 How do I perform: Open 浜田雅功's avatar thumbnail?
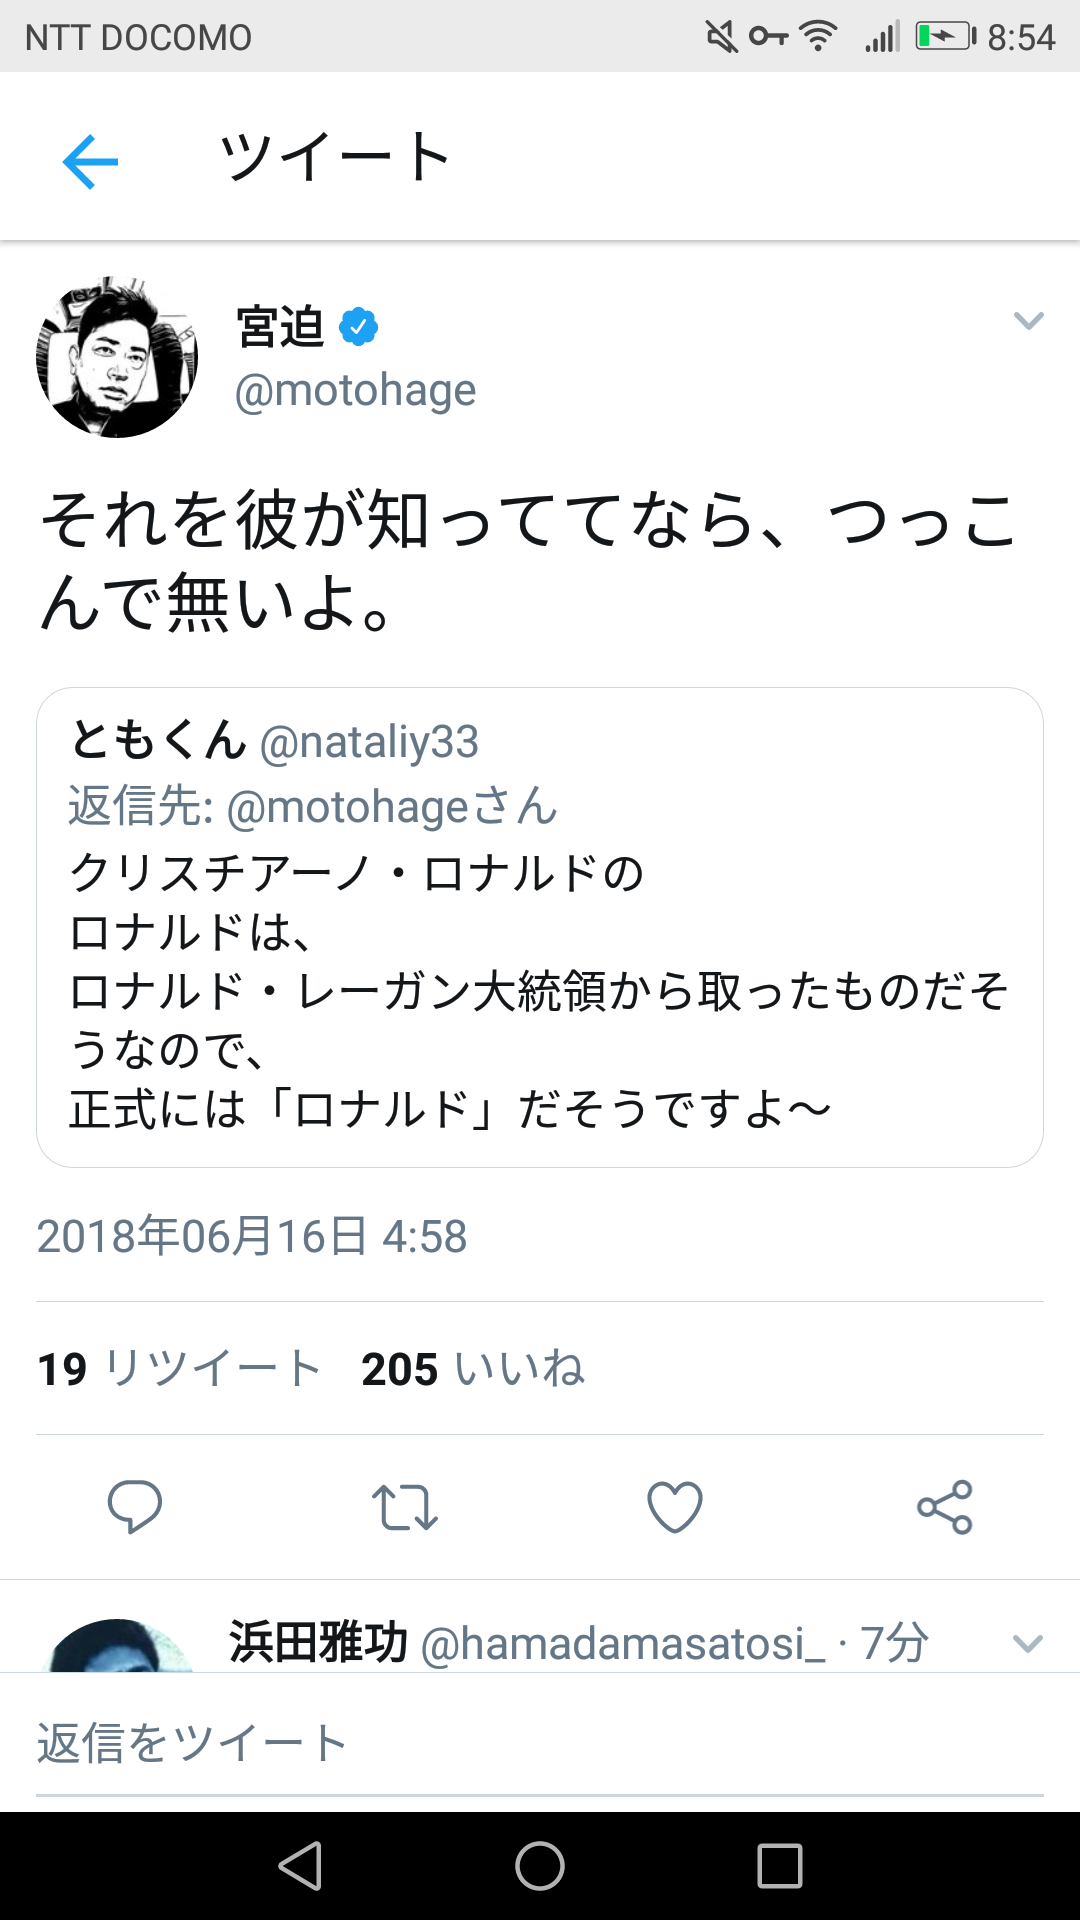pyautogui.click(x=120, y=1645)
